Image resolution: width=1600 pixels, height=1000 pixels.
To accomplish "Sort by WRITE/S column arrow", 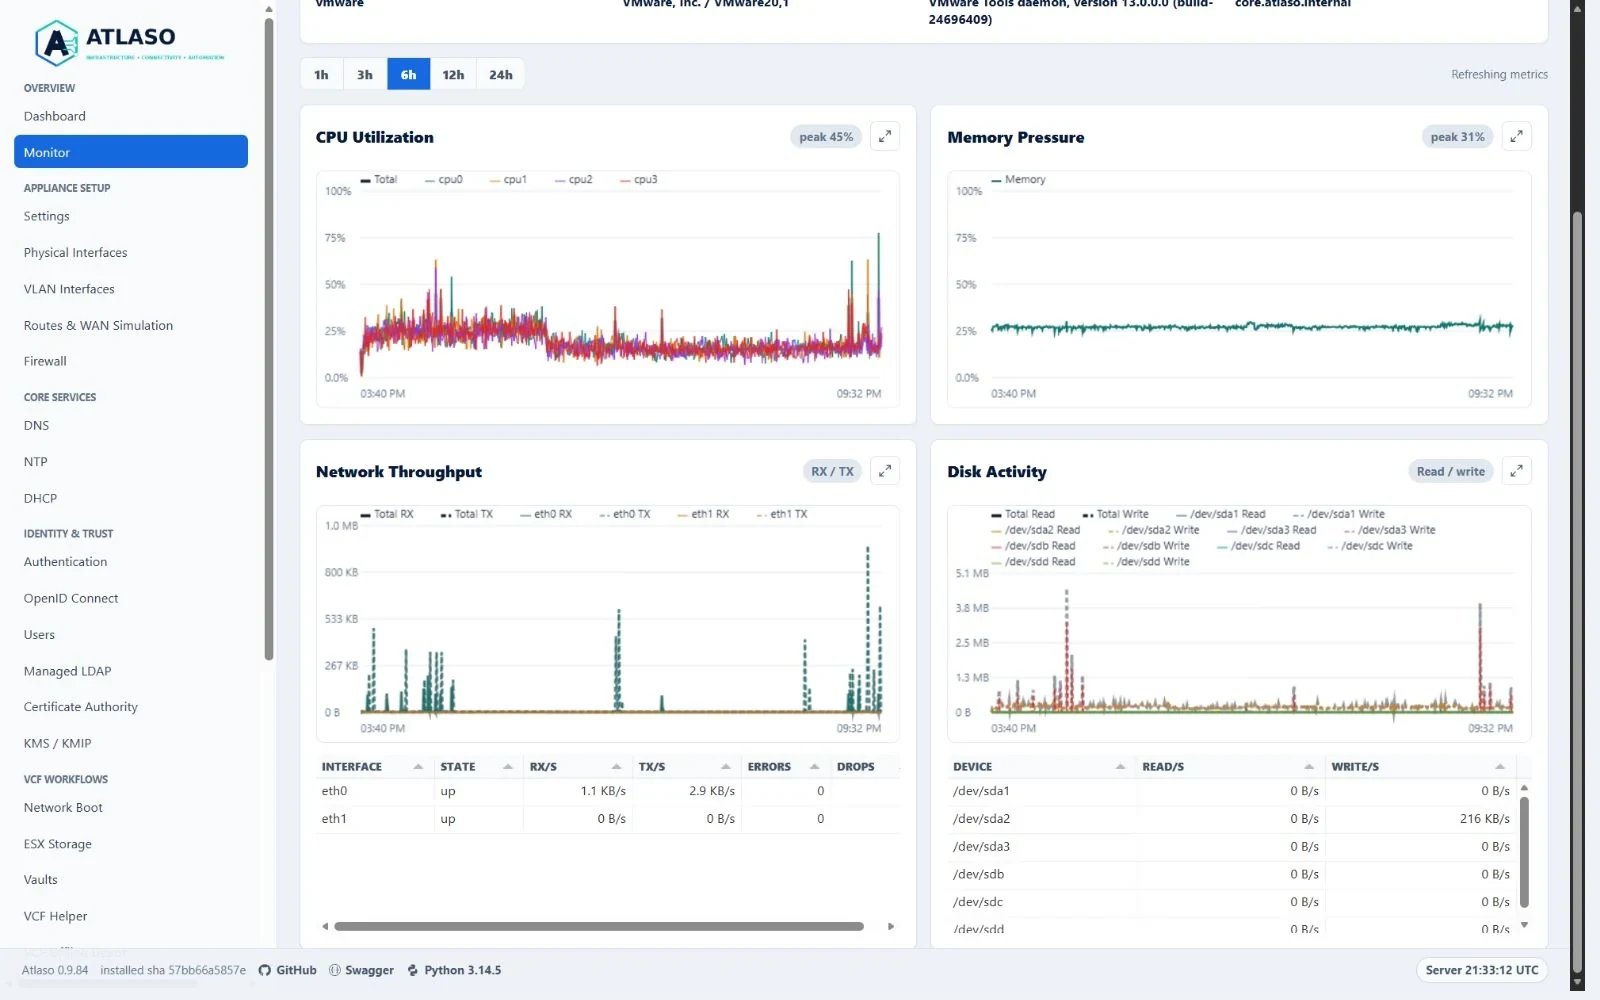I will pos(1500,767).
